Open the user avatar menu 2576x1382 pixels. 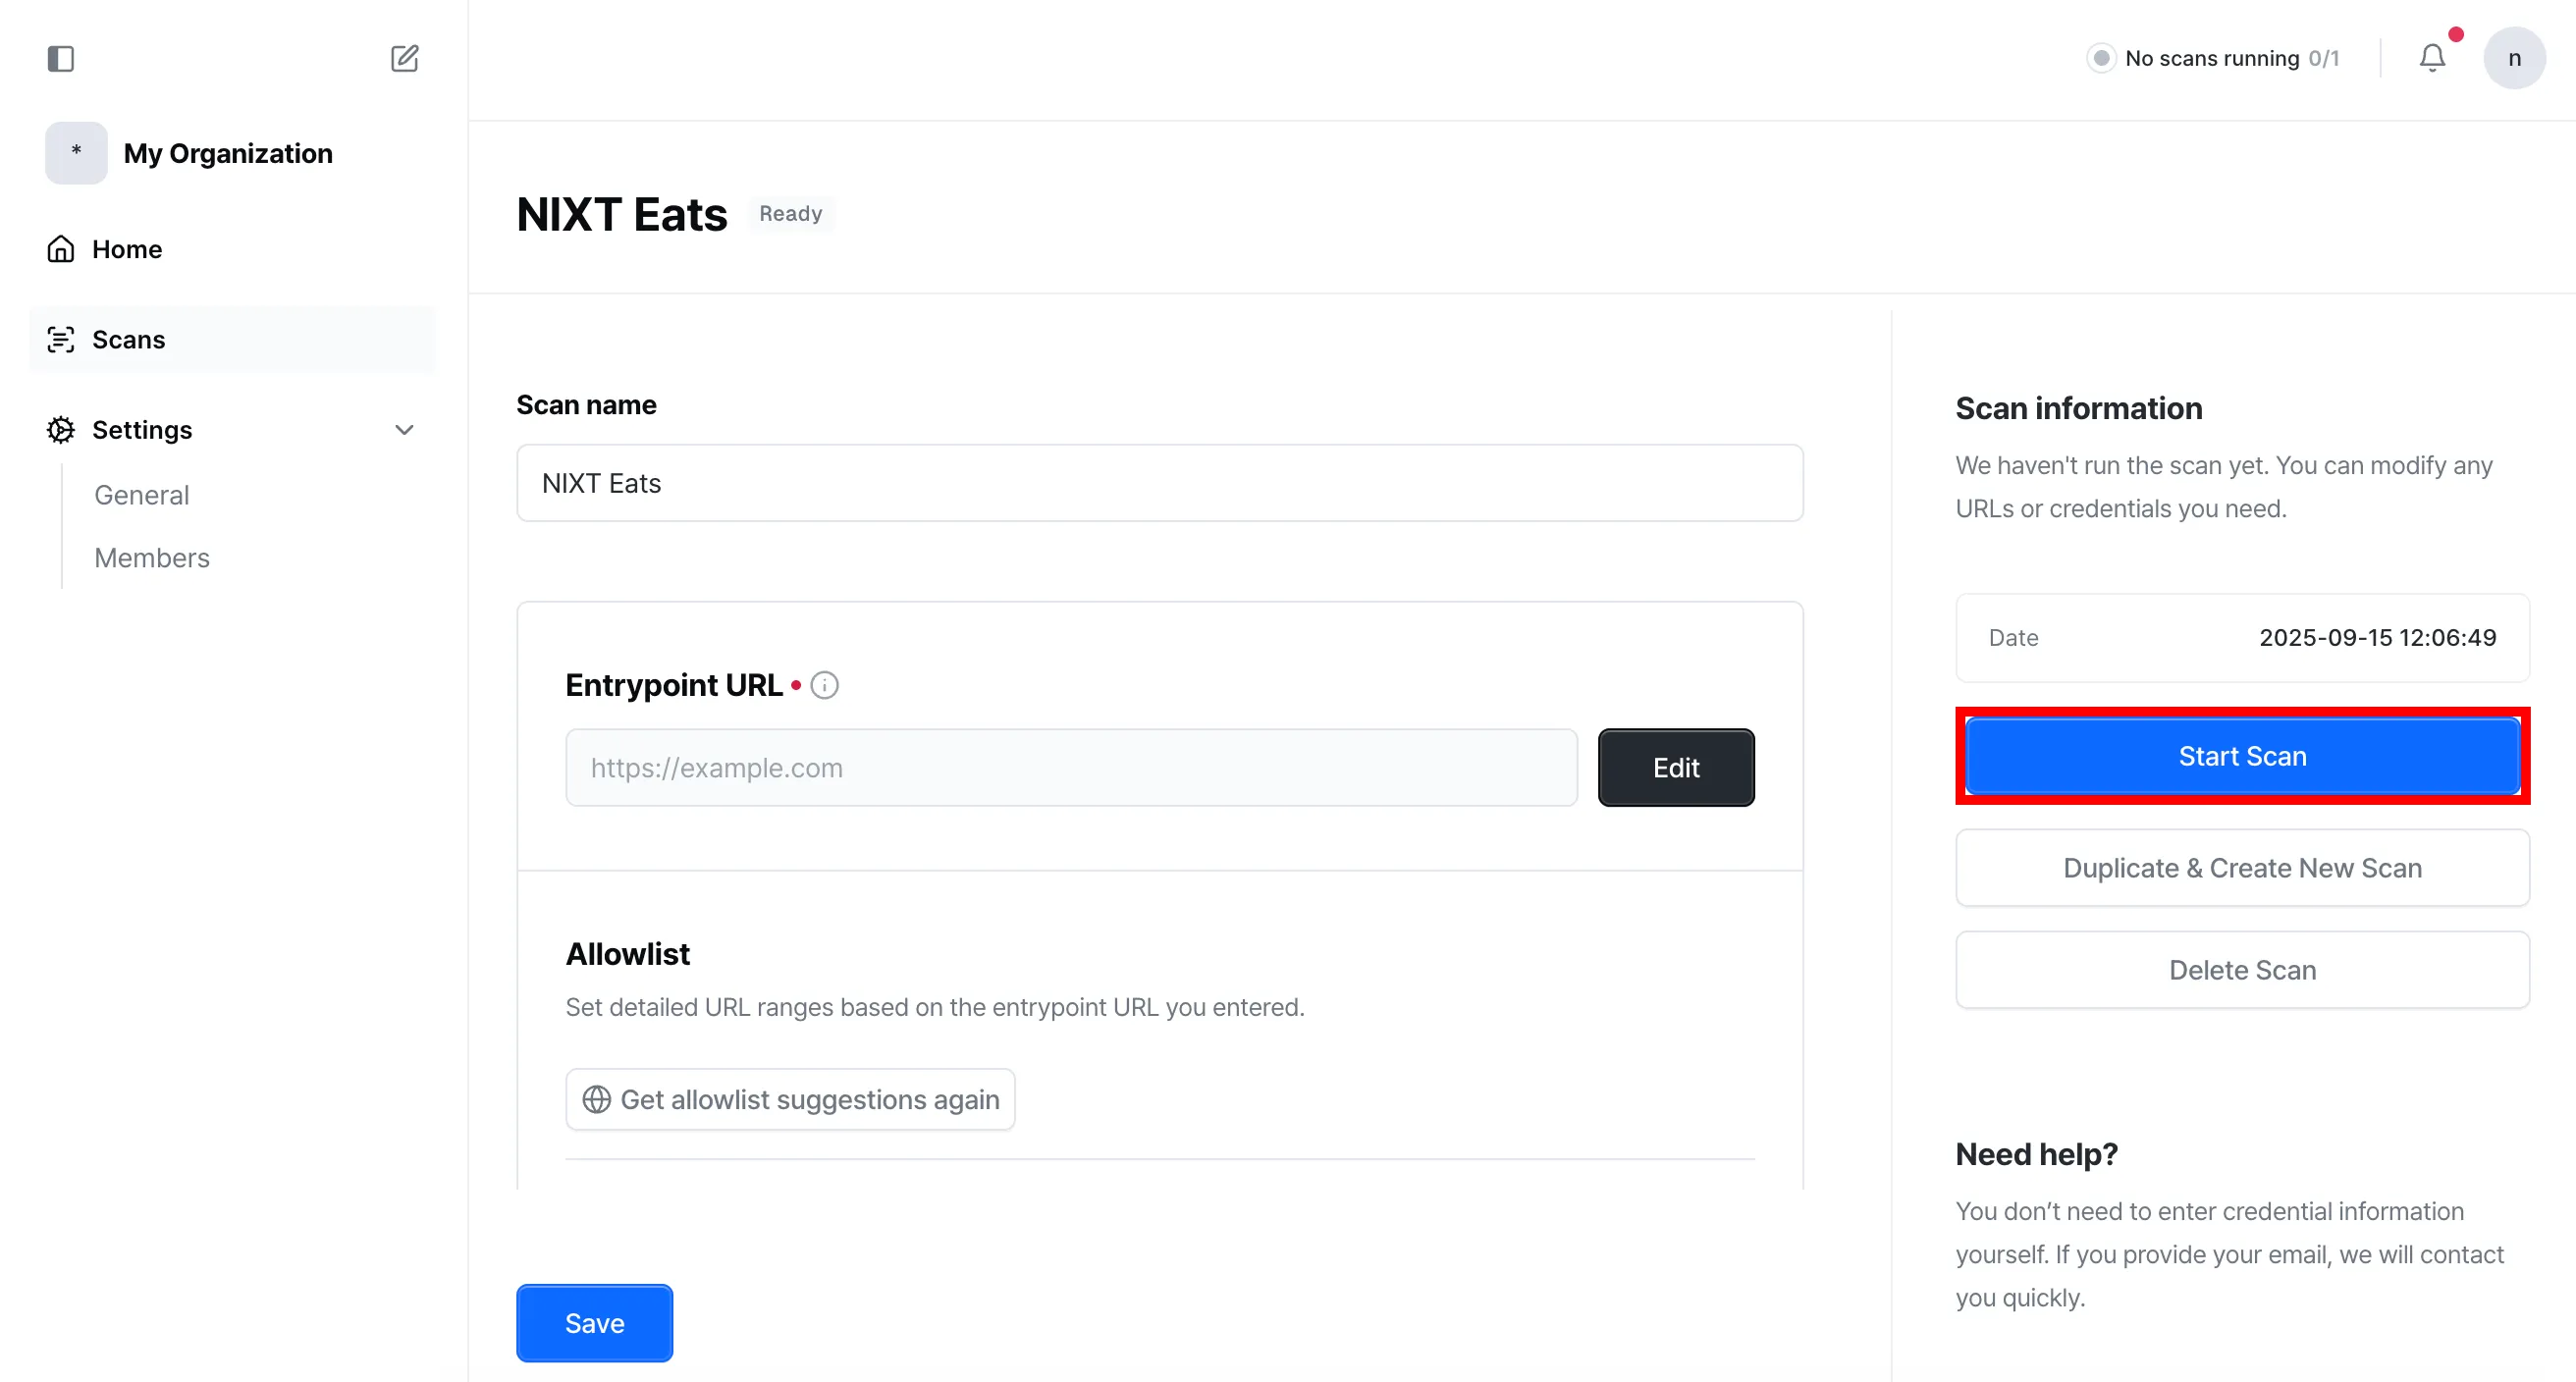pos(2514,58)
